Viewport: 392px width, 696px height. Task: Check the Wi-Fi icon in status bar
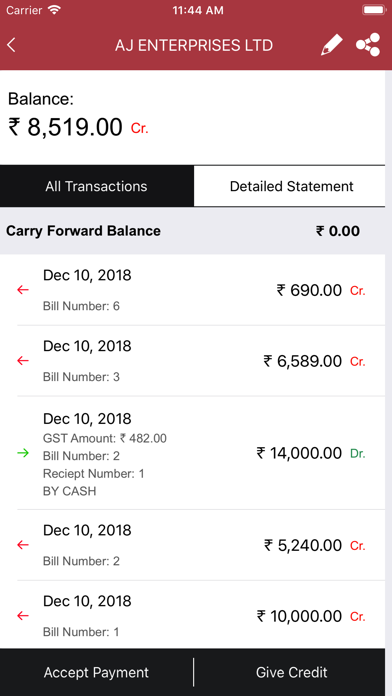54,10
